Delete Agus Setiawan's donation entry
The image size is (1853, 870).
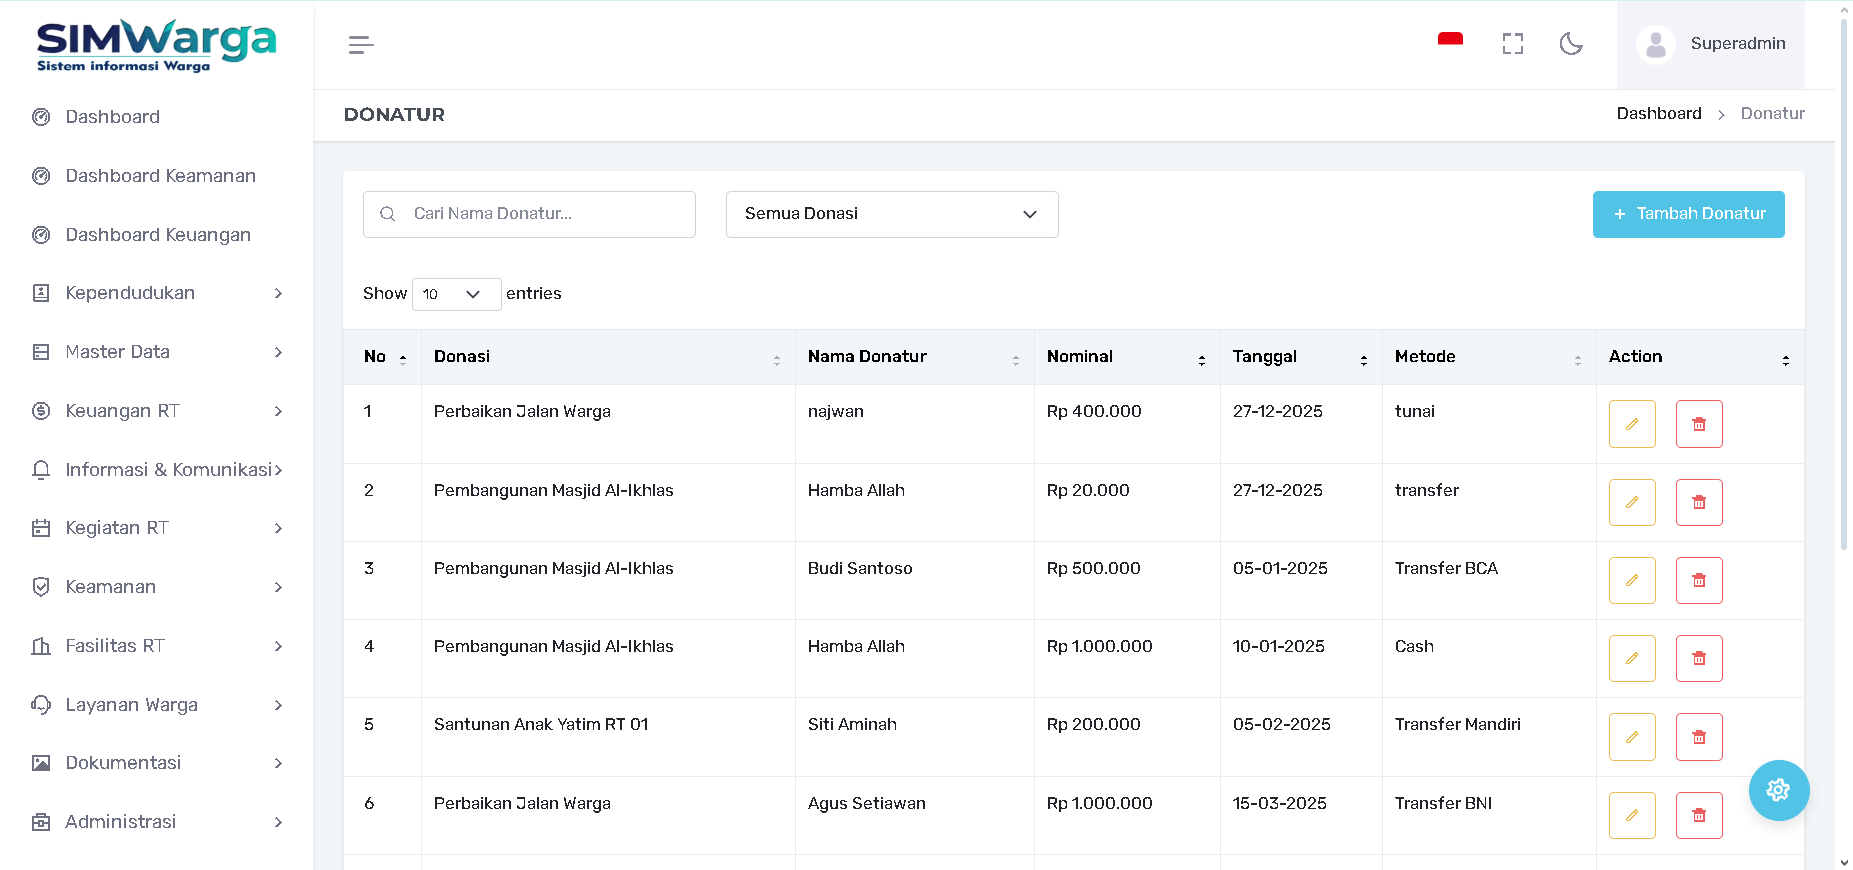(1698, 815)
